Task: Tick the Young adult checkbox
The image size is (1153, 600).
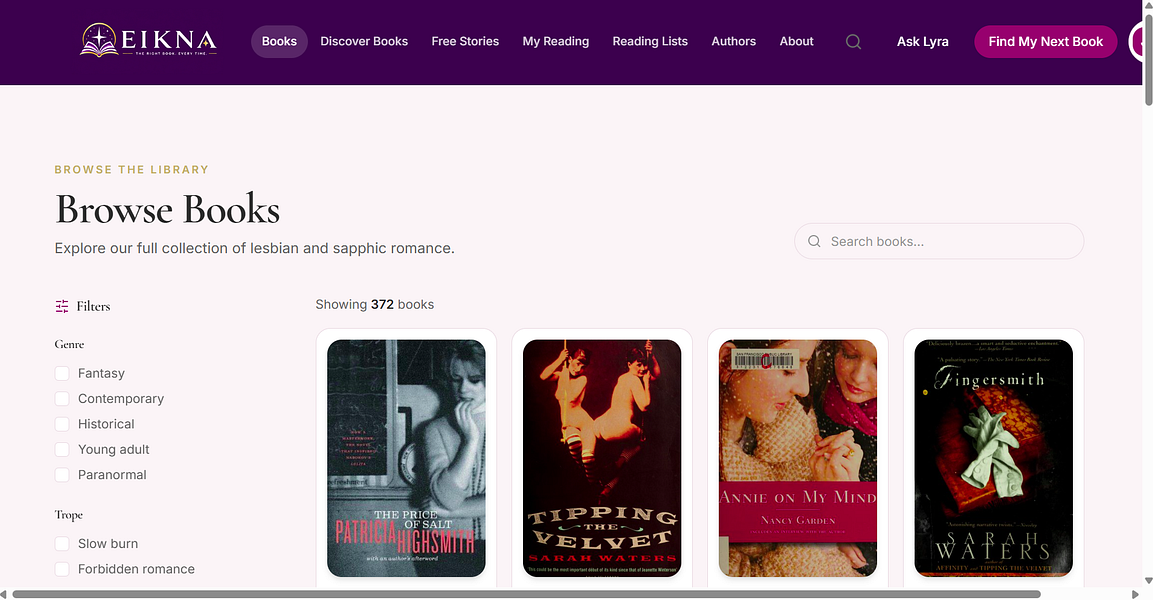Action: pos(62,449)
